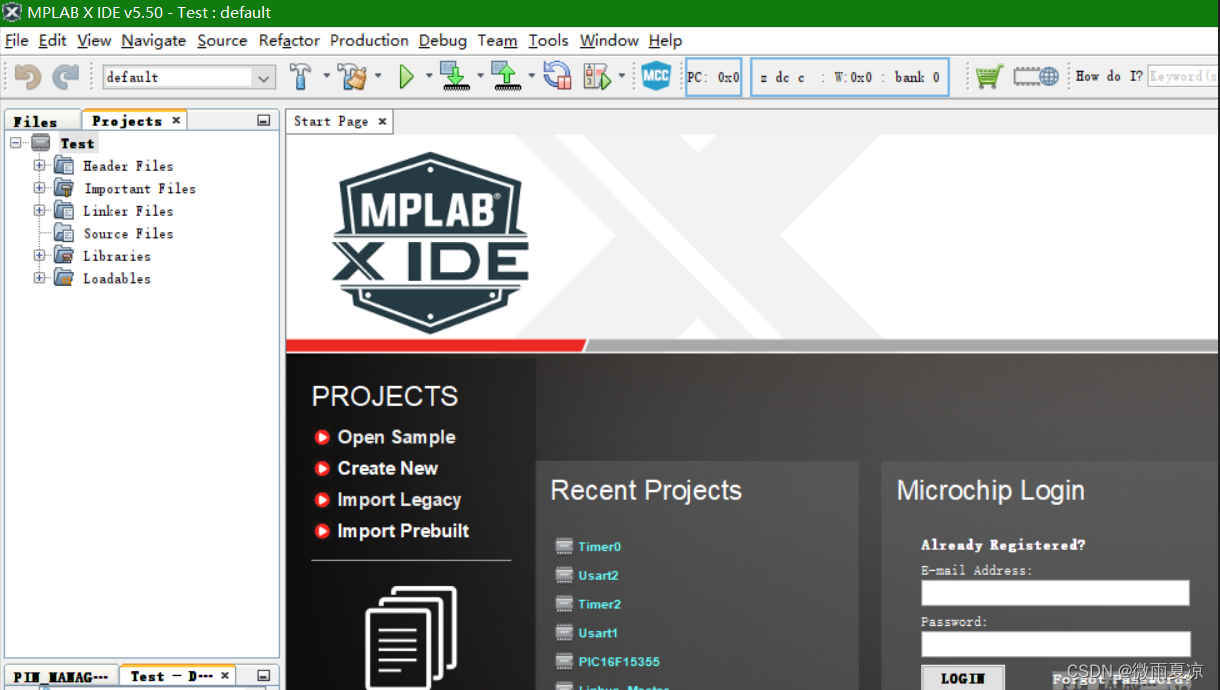Click the chip icon beside PIC16F15355
Screen dimensions: 1220x690
click(x=564, y=661)
